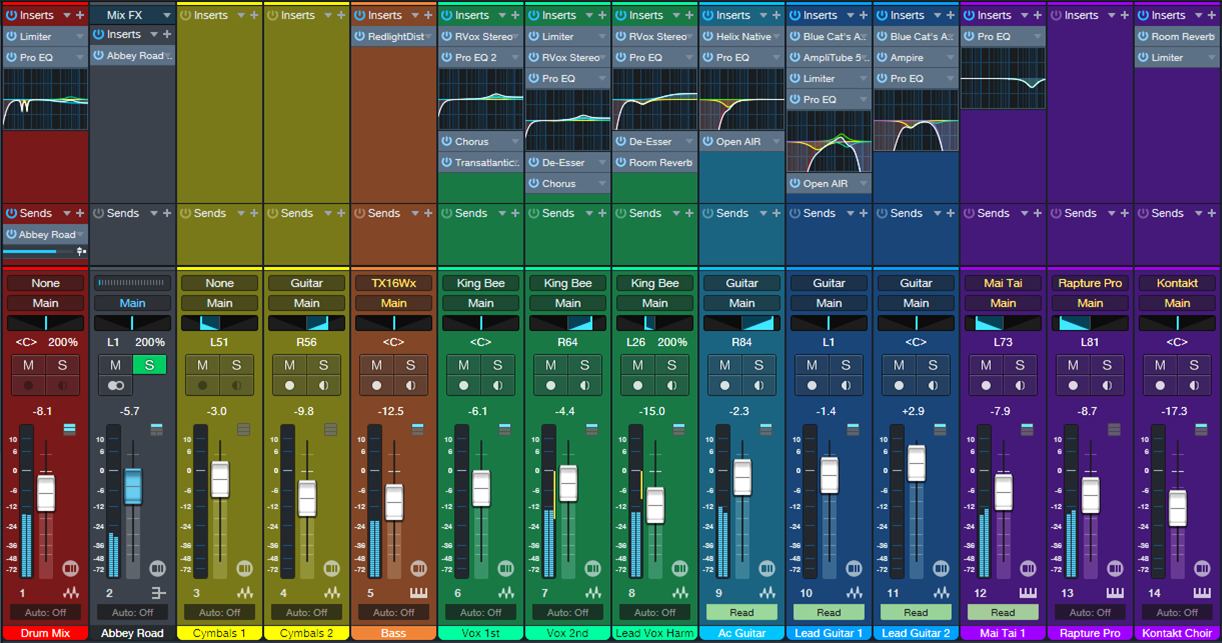This screenshot has height=643, width=1222.
Task: Mute the Drum Mix channel
Action: coord(28,365)
